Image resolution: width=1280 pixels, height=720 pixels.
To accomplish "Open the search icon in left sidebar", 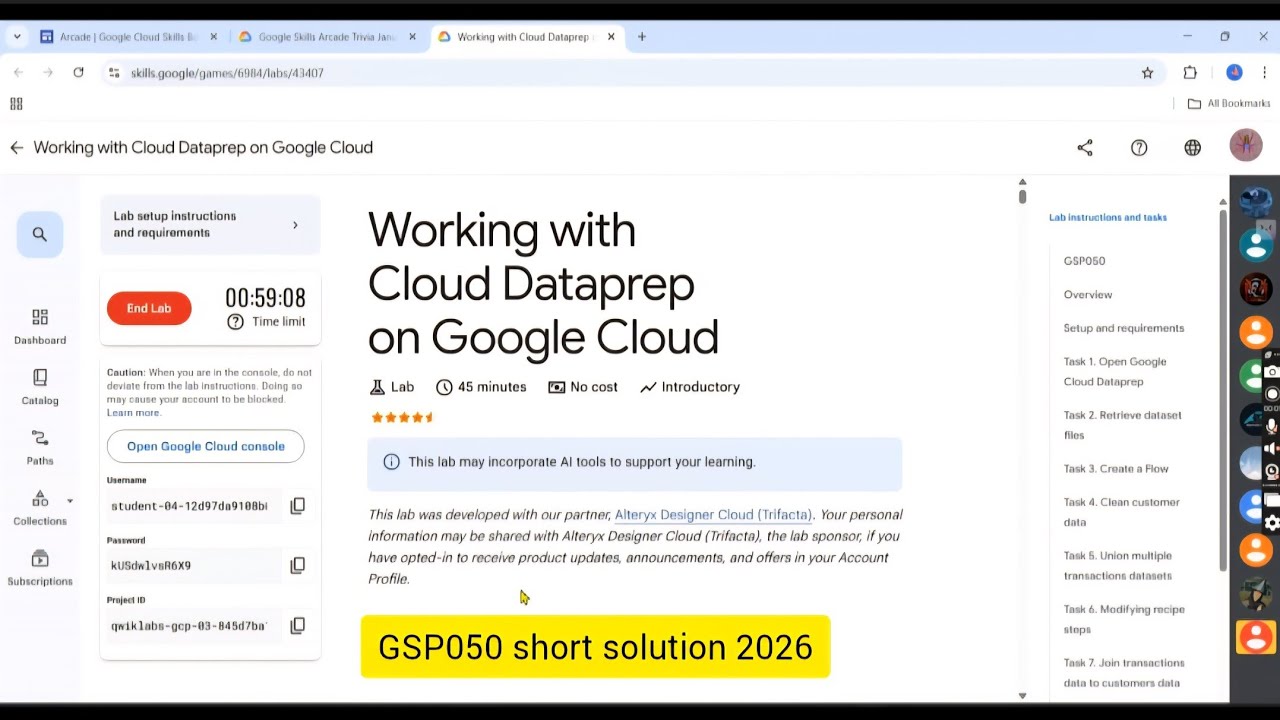I will point(40,234).
